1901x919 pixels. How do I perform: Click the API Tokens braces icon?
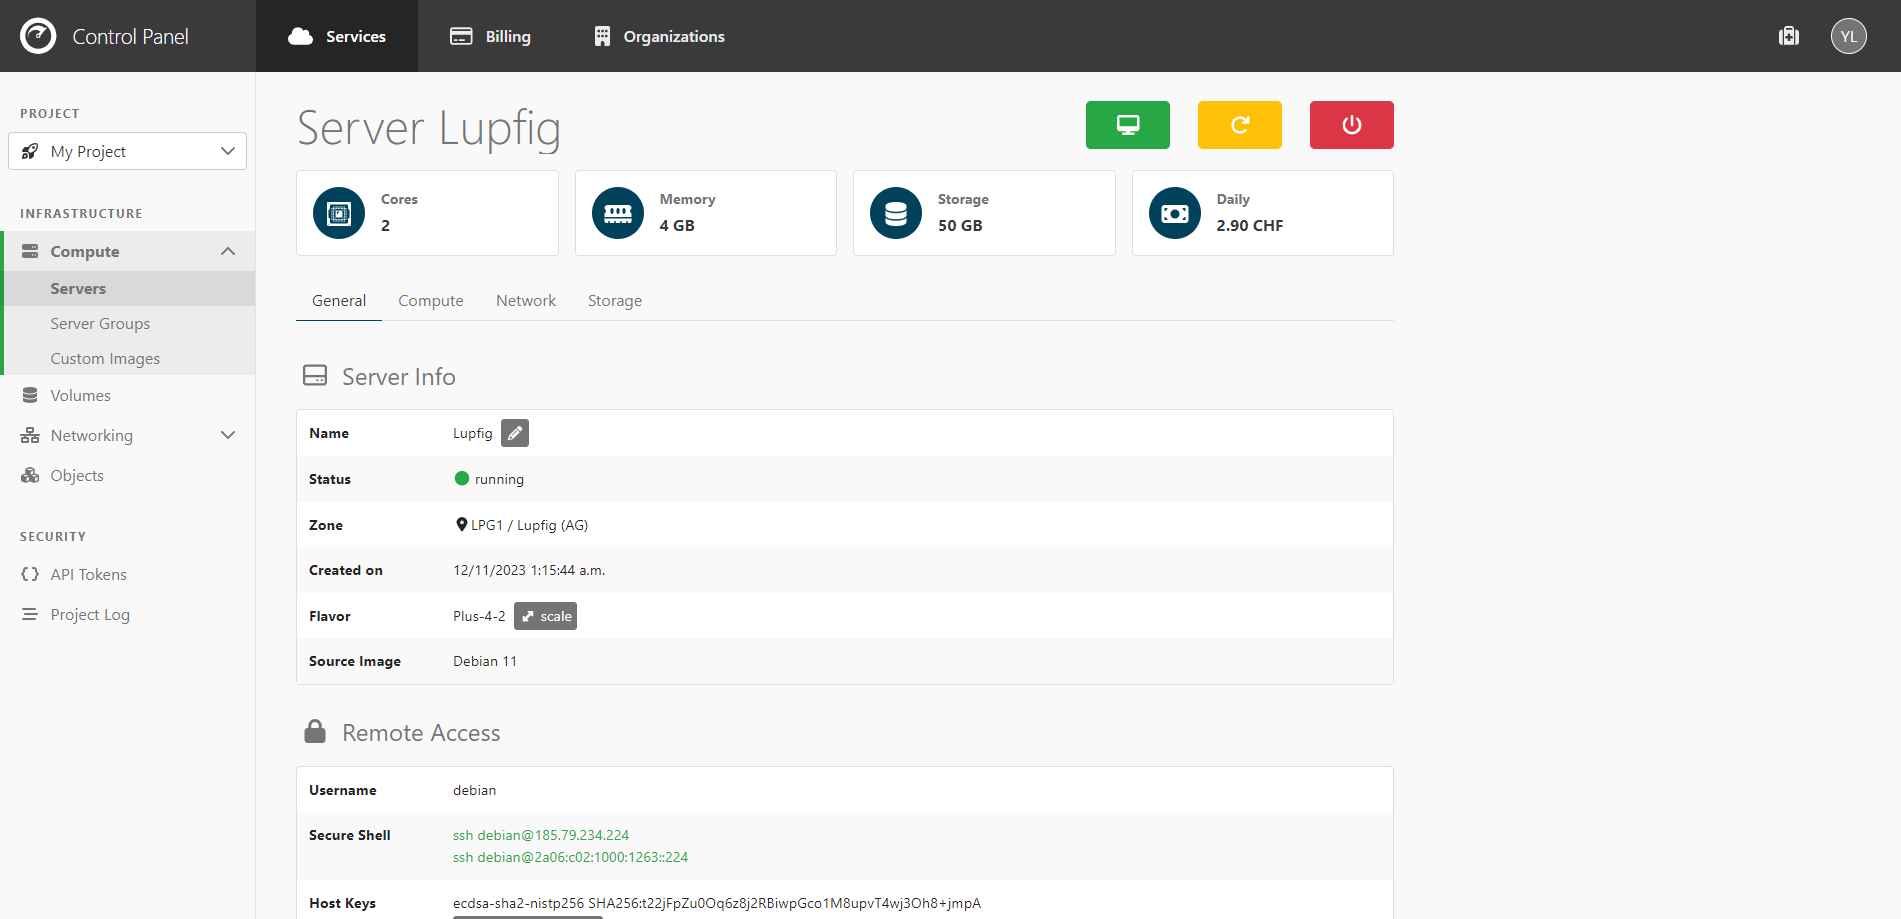click(30, 574)
